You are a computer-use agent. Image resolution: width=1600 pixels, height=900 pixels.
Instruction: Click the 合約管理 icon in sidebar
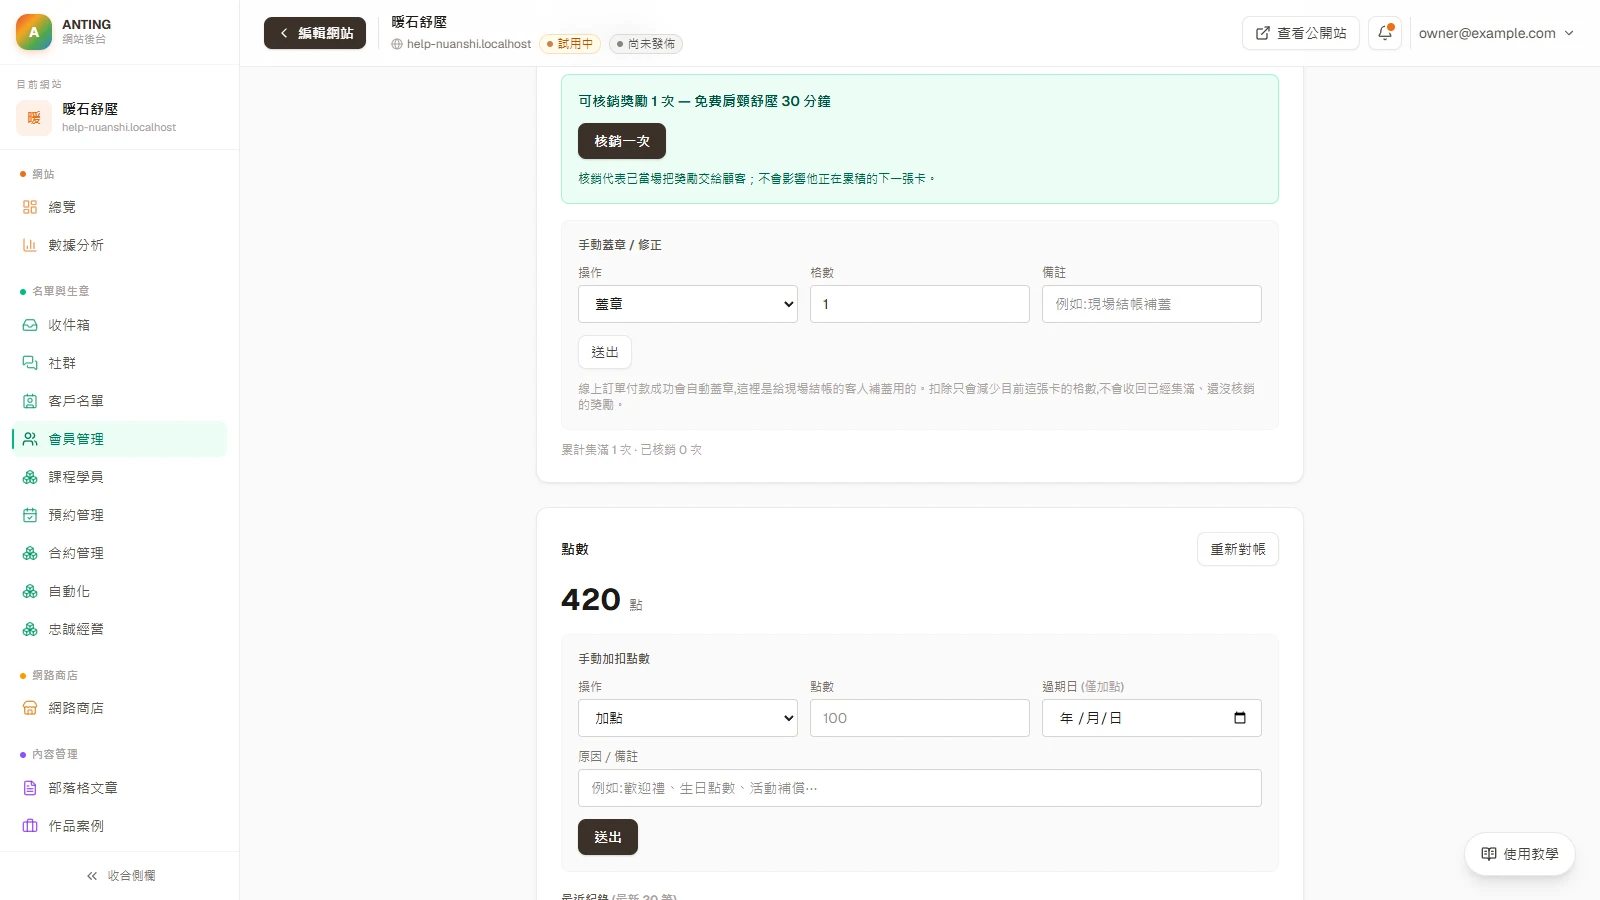[x=30, y=553]
